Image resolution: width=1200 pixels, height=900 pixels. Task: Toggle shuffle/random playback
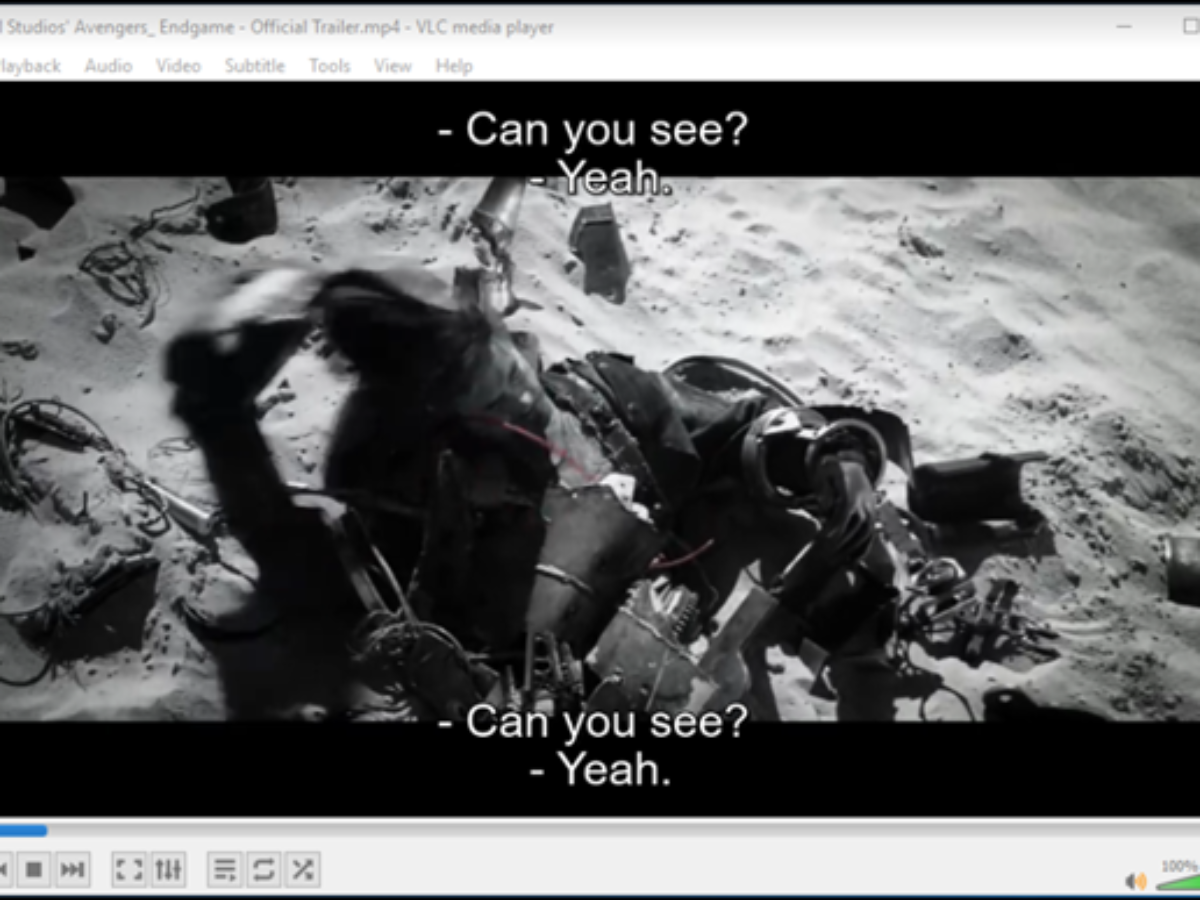pos(302,870)
